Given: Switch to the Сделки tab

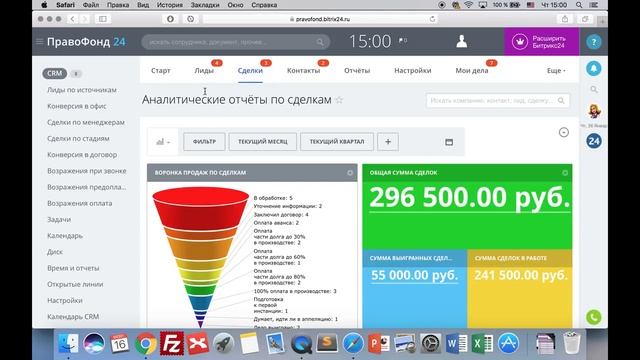Looking at the screenshot, I should pyautogui.click(x=250, y=71).
